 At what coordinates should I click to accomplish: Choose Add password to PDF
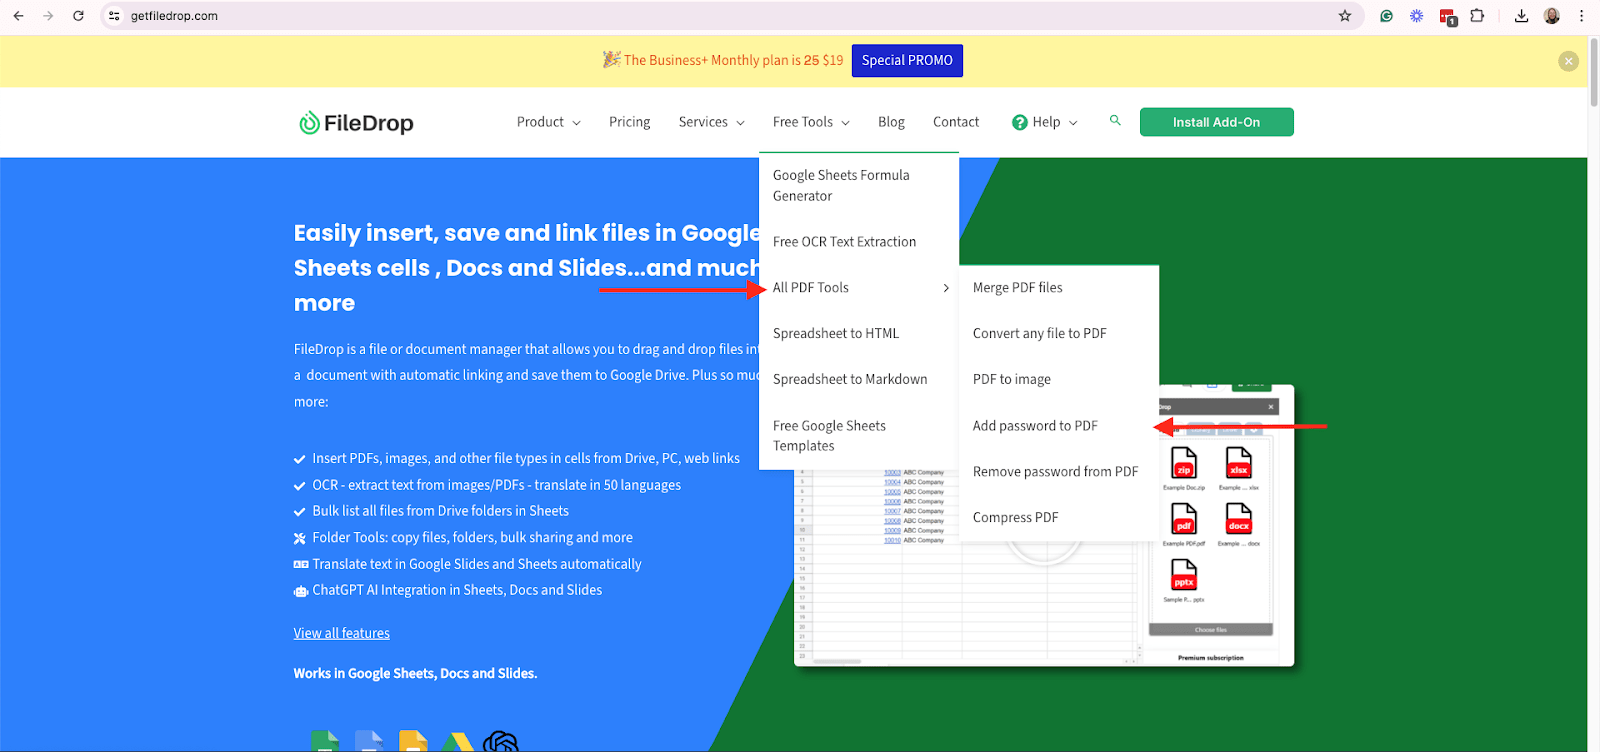click(x=1059, y=426)
